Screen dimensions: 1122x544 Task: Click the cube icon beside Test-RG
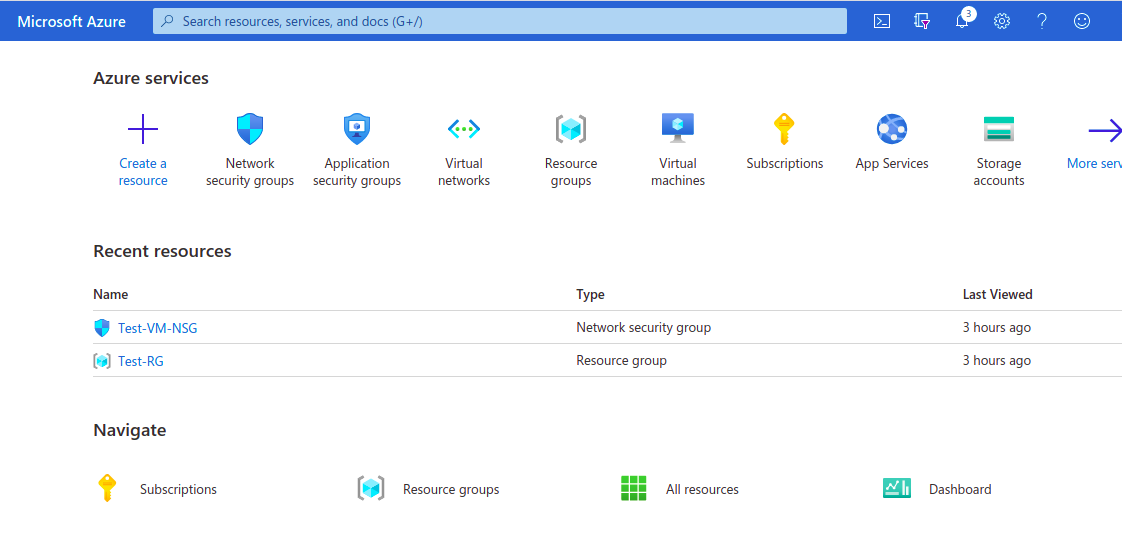click(102, 361)
